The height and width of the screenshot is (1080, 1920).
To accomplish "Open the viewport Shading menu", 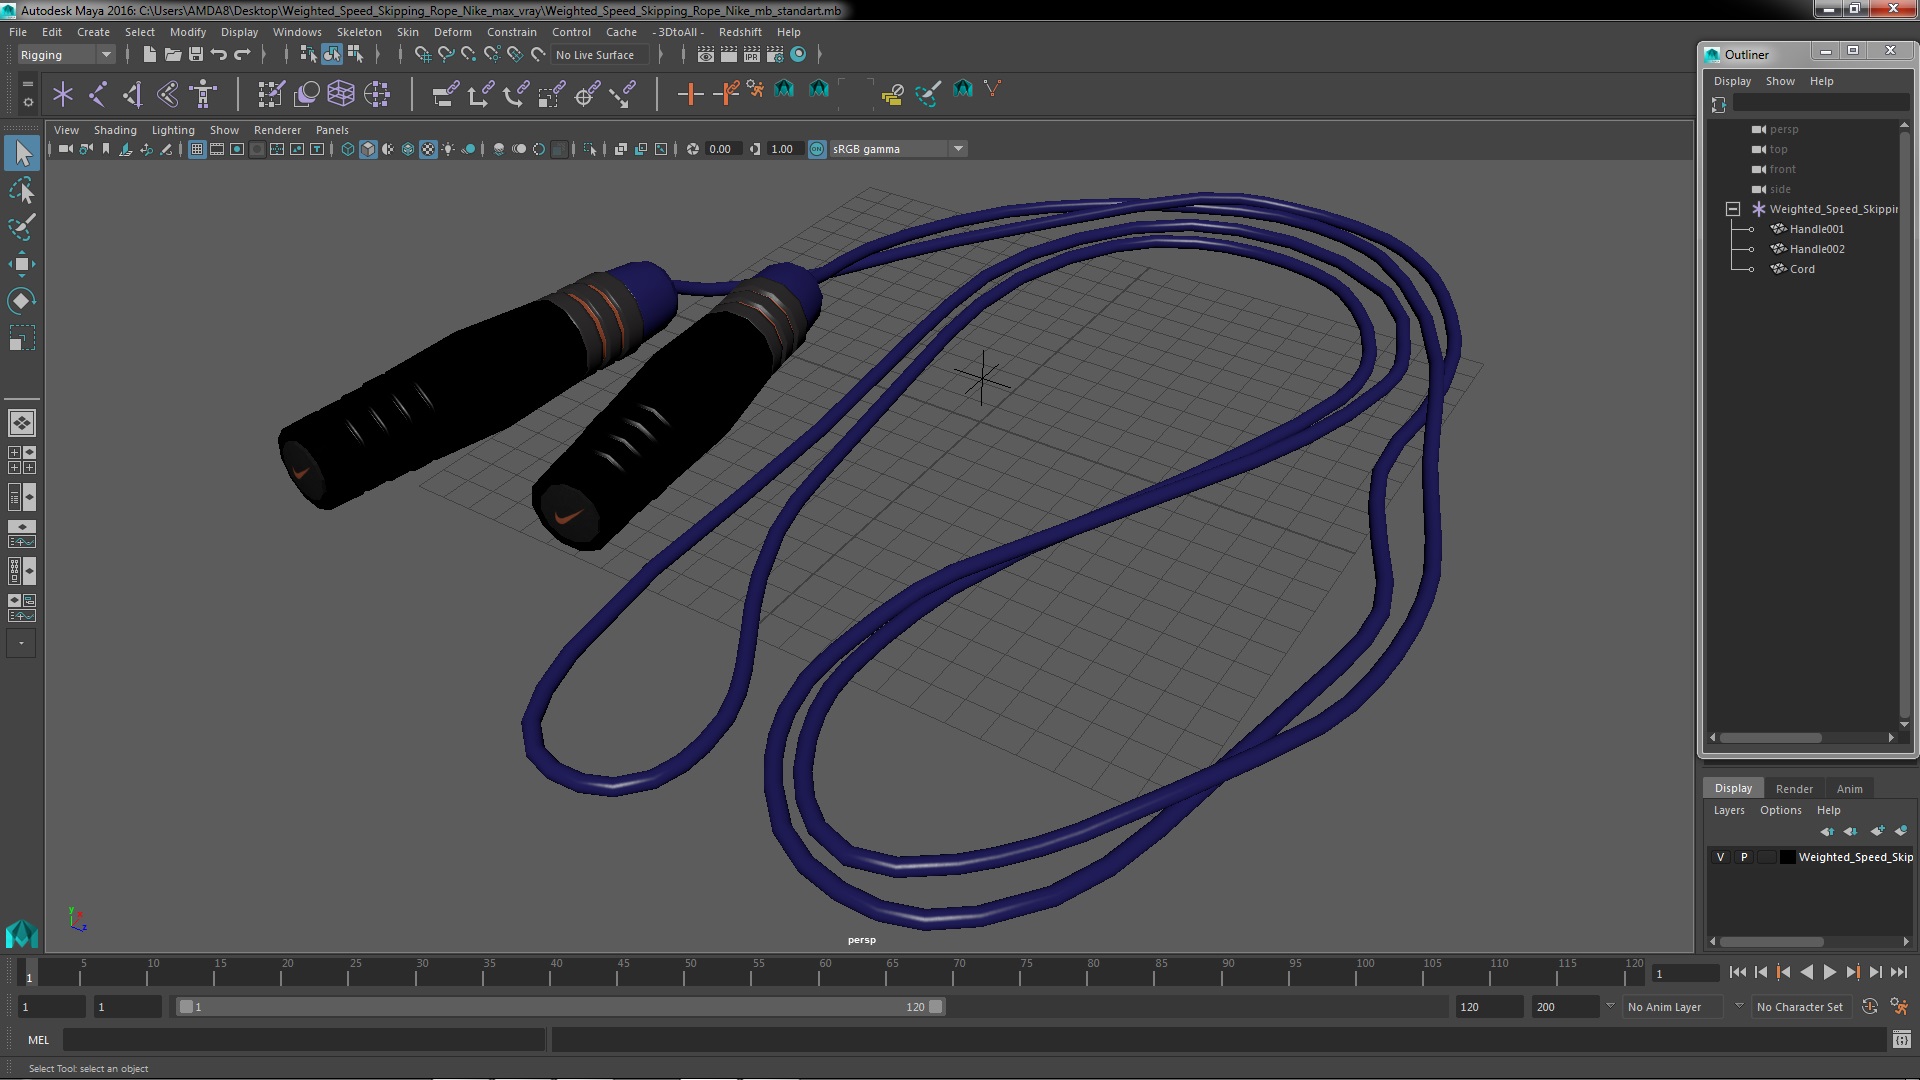I will coord(115,130).
